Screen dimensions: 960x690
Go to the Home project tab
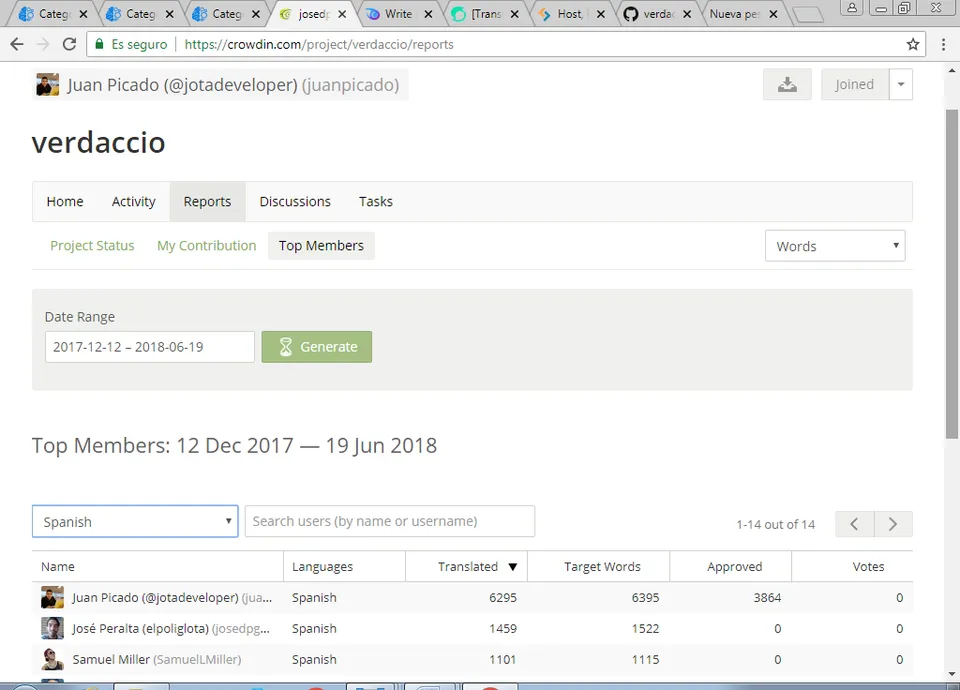pos(65,201)
